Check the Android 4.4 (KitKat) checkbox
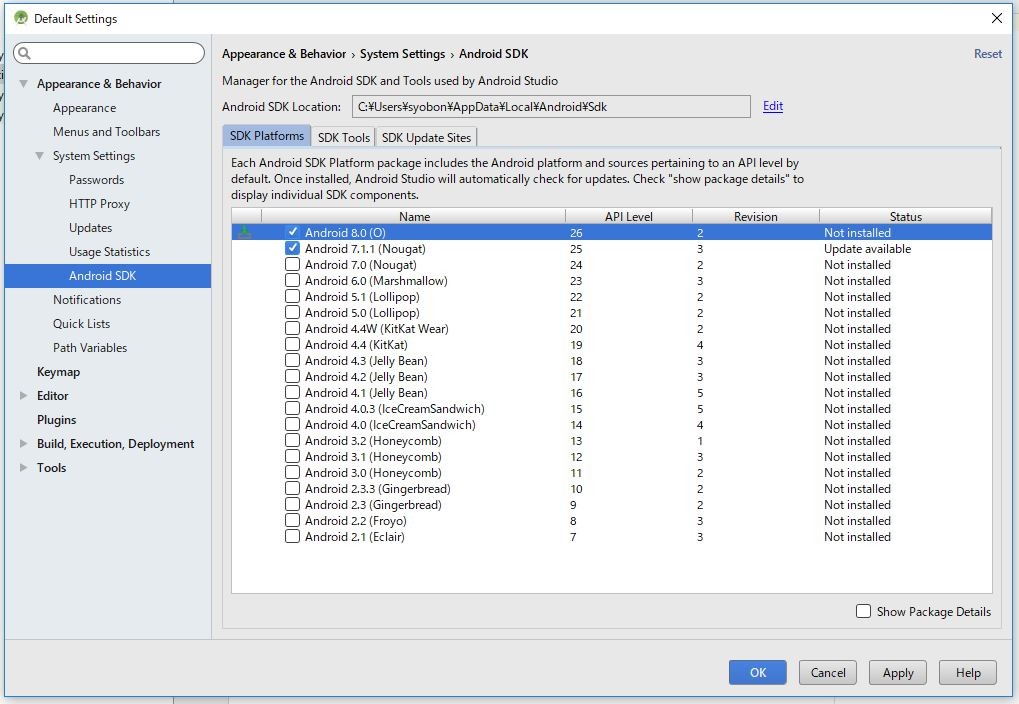The width and height of the screenshot is (1019, 704). pyautogui.click(x=292, y=345)
